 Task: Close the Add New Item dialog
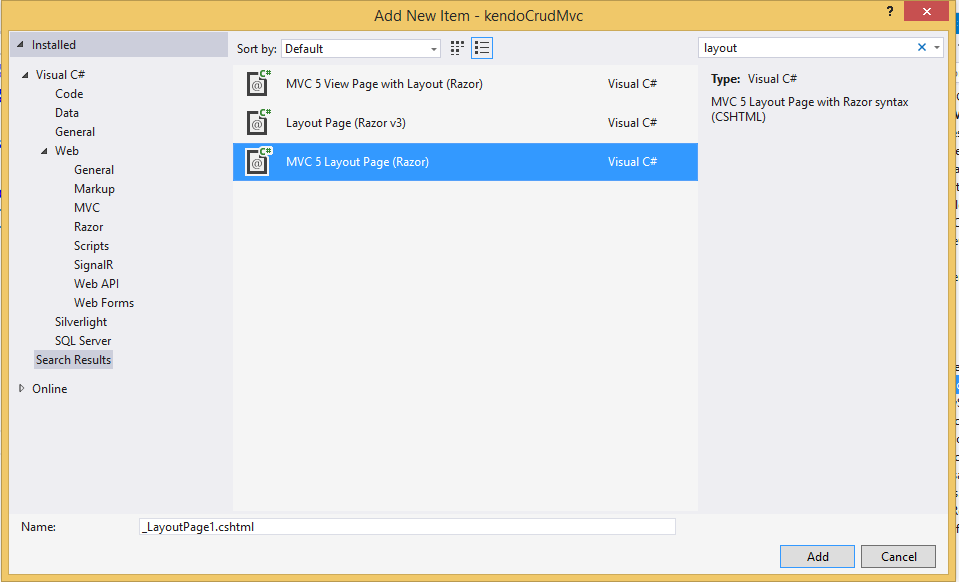(926, 11)
